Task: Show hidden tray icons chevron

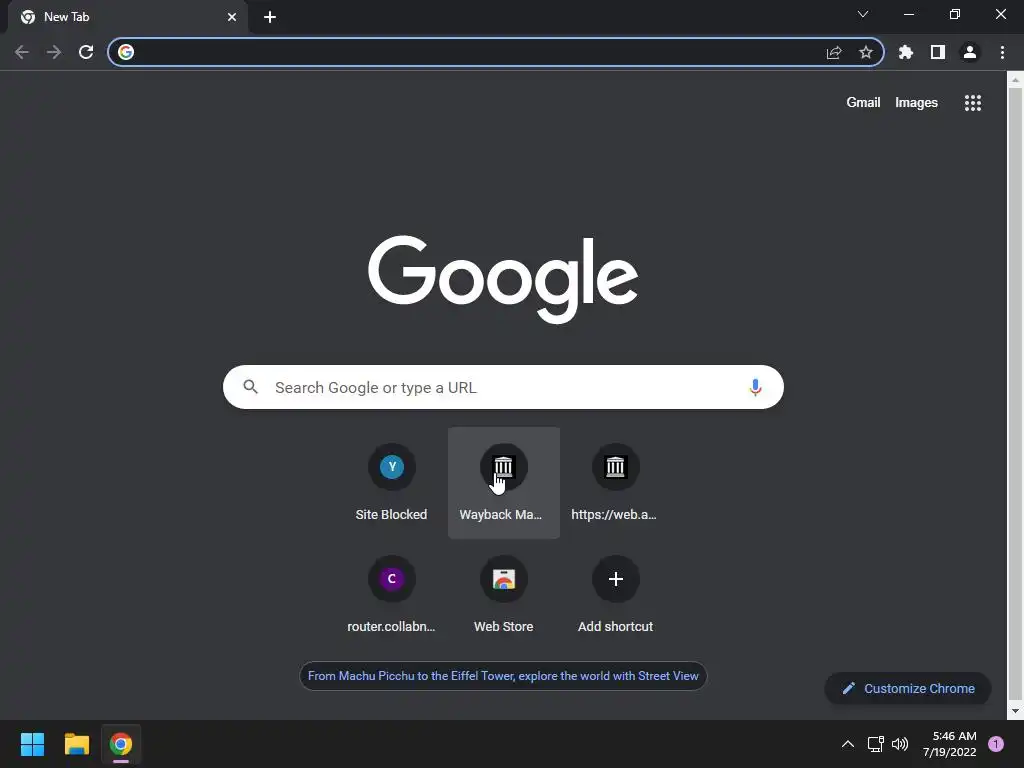Action: 848,744
